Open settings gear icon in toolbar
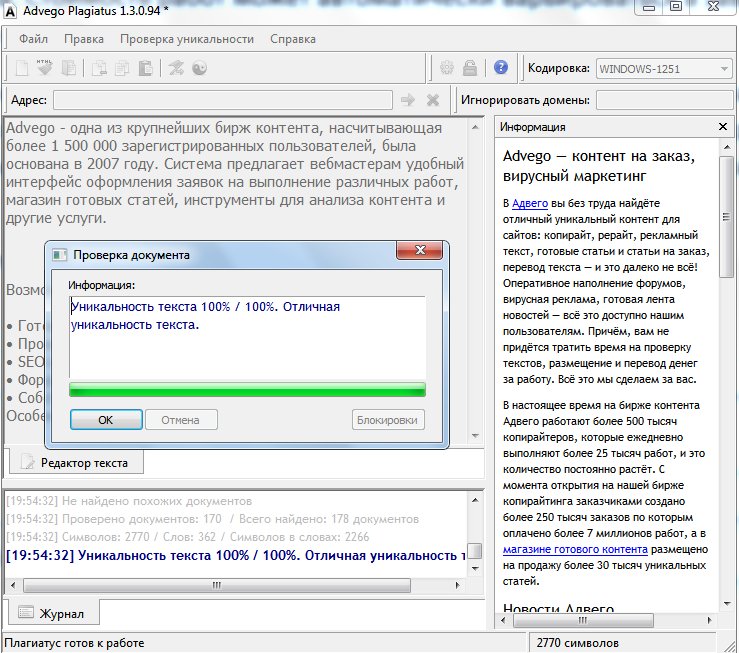739x653 pixels. click(x=447, y=68)
